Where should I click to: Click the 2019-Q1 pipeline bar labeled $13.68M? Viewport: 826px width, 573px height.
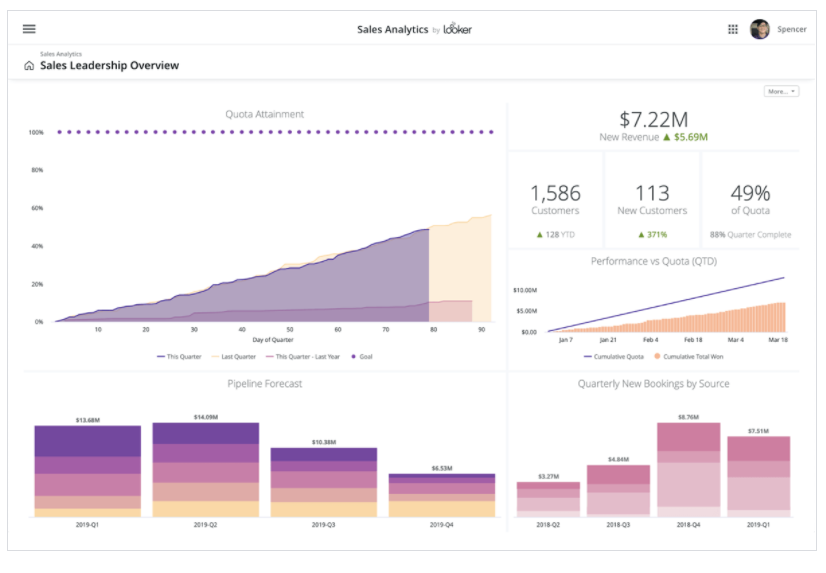(87, 471)
